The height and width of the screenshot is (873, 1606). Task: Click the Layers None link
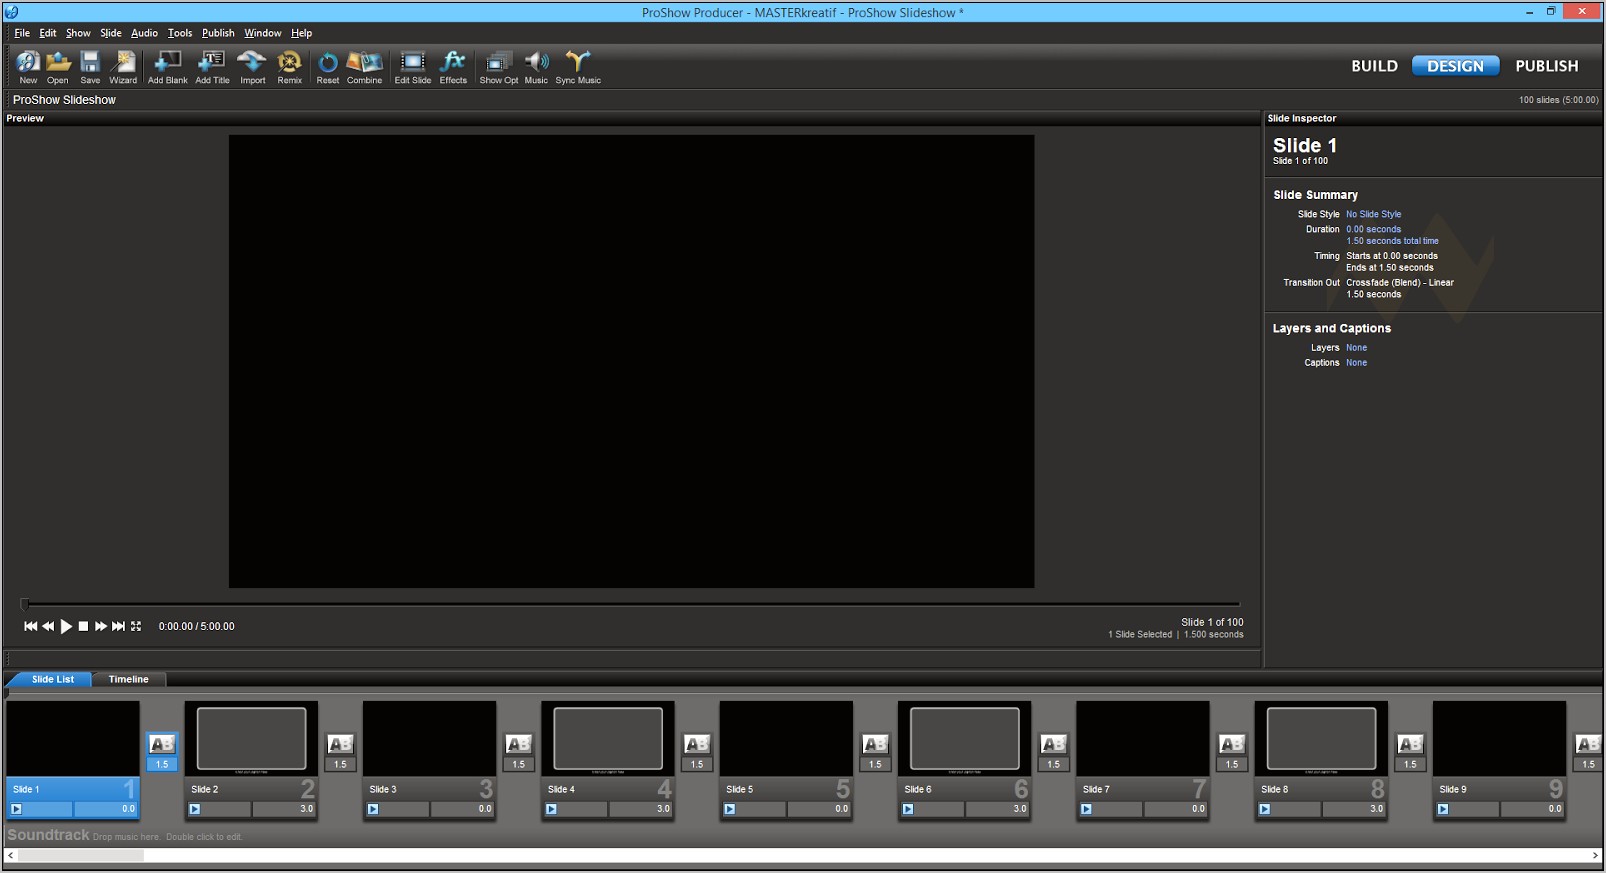[1356, 348]
